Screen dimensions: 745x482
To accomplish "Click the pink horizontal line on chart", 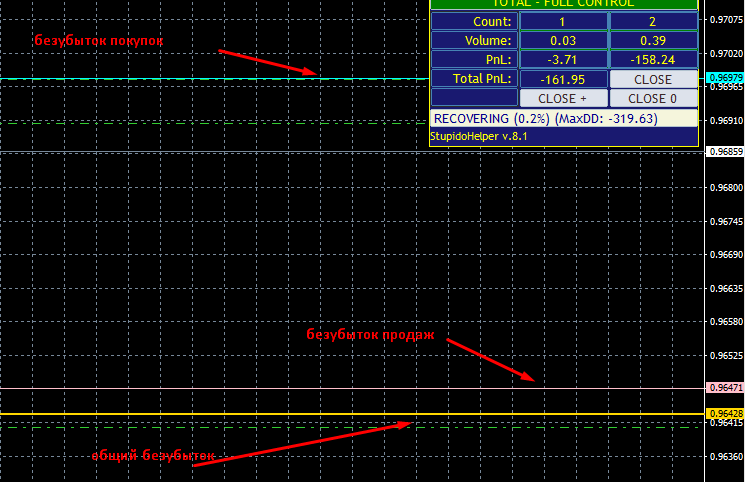I will (x=352, y=388).
